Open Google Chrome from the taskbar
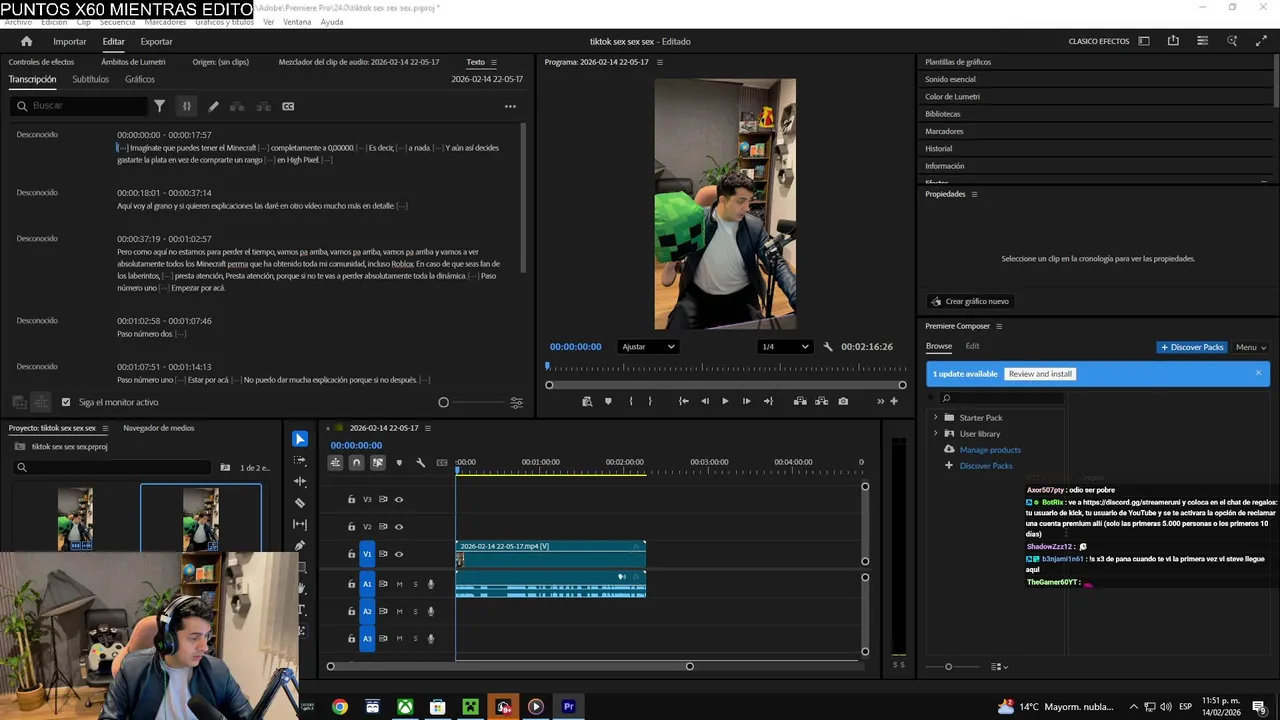The height and width of the screenshot is (720, 1280). click(340, 707)
